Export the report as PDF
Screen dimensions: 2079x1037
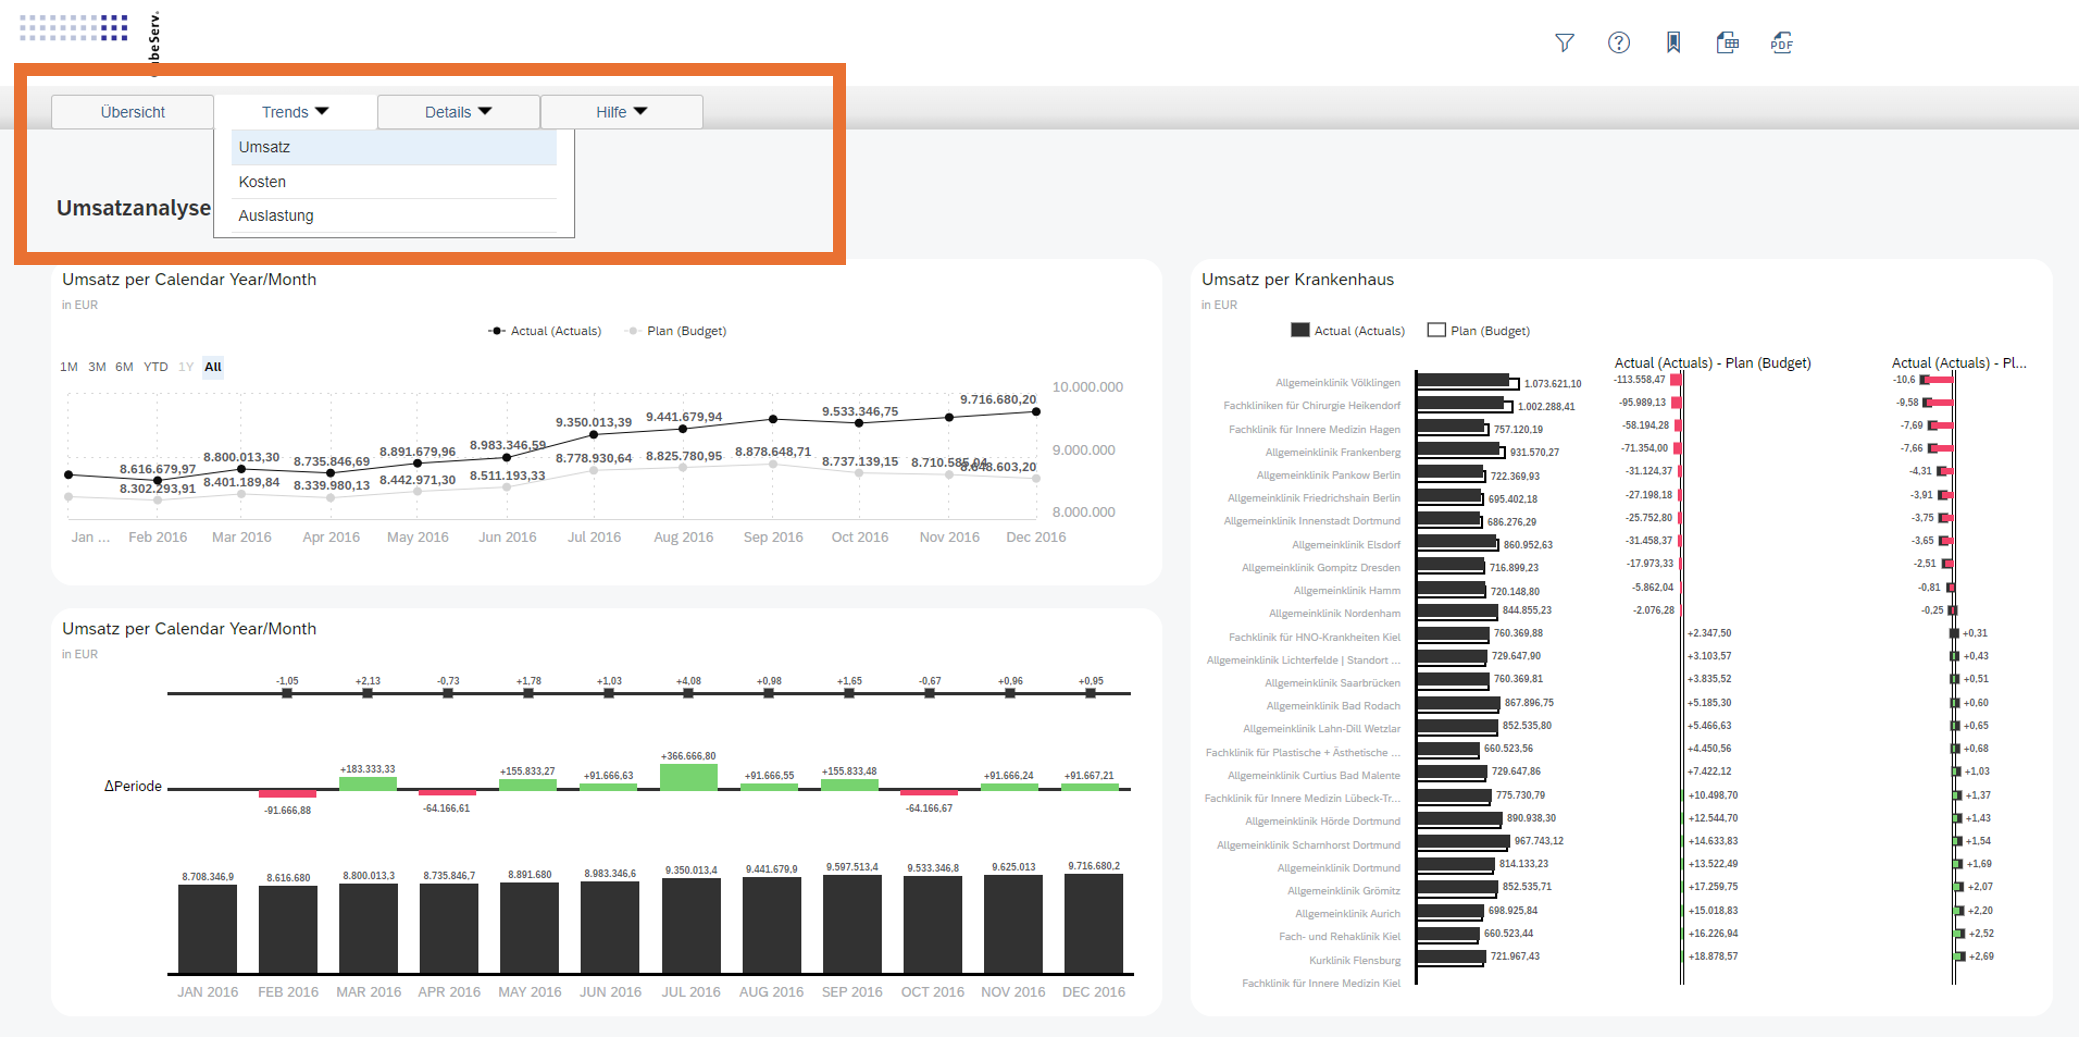tap(1782, 43)
